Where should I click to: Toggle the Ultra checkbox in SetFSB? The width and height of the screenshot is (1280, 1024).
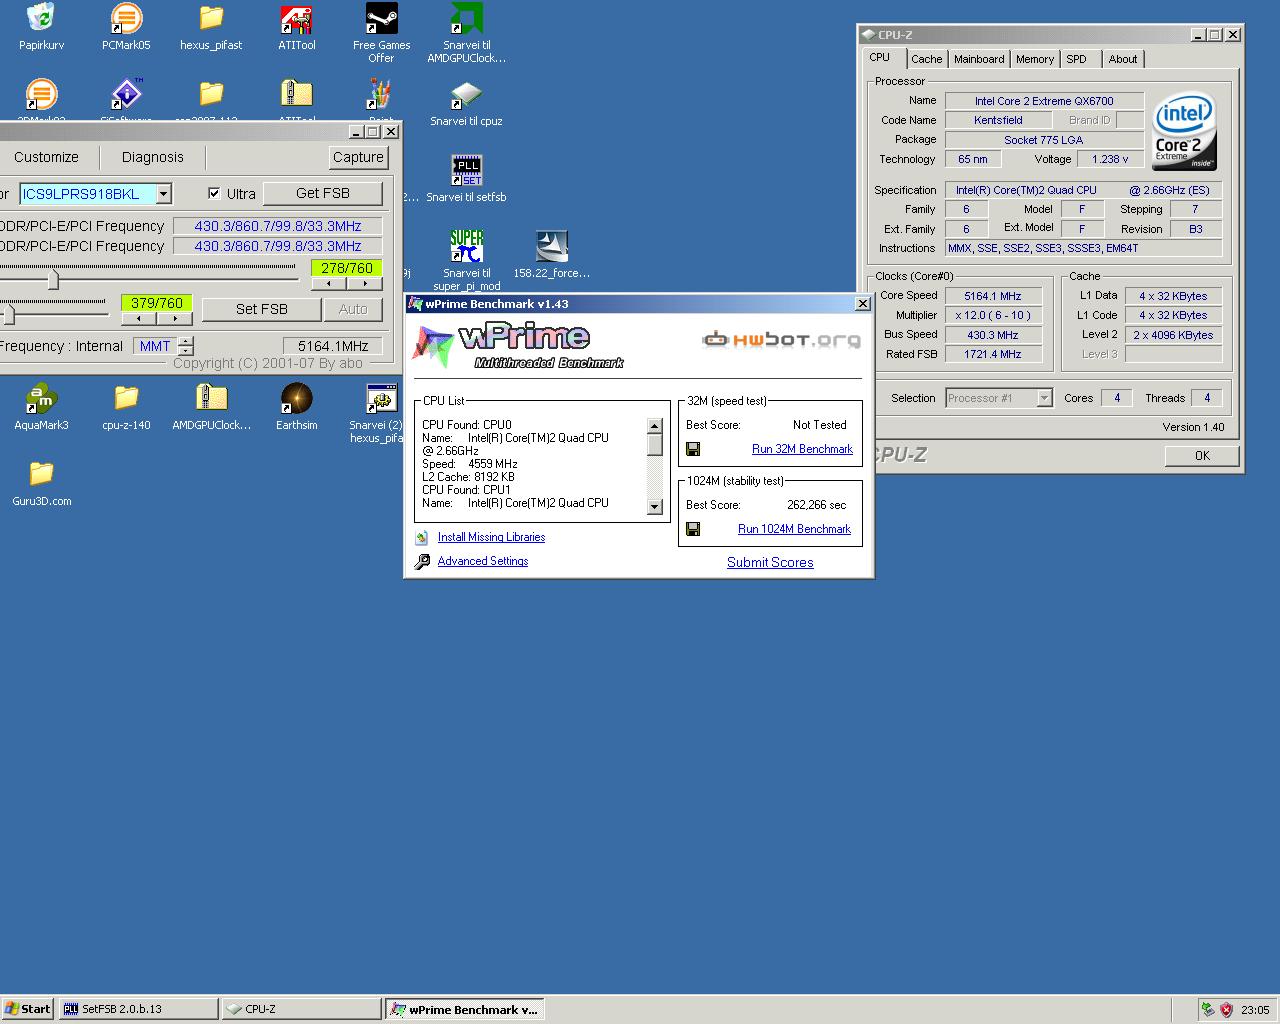coord(214,194)
